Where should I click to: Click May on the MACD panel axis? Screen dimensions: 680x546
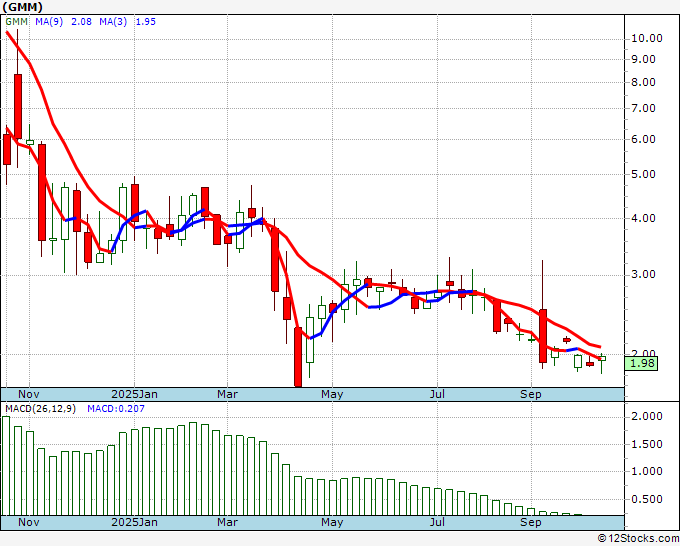(x=332, y=522)
